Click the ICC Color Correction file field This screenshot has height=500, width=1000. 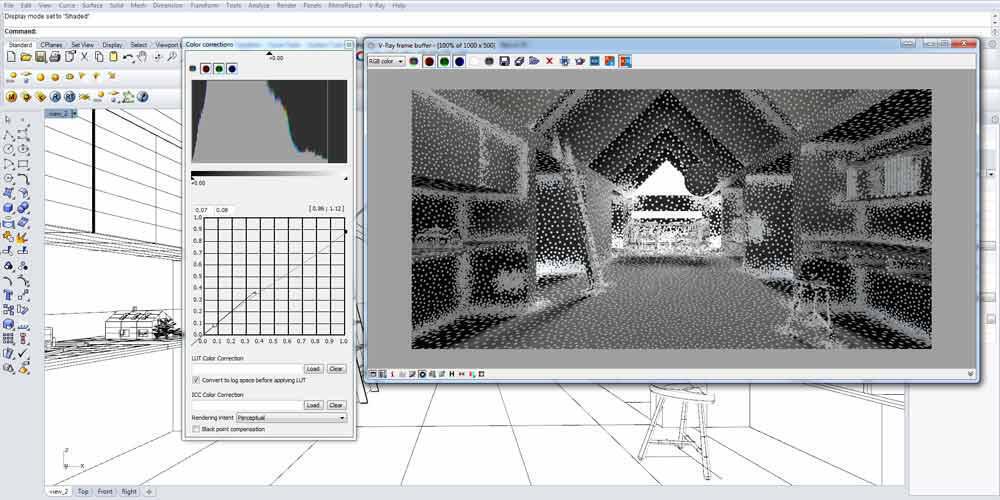[247, 405]
